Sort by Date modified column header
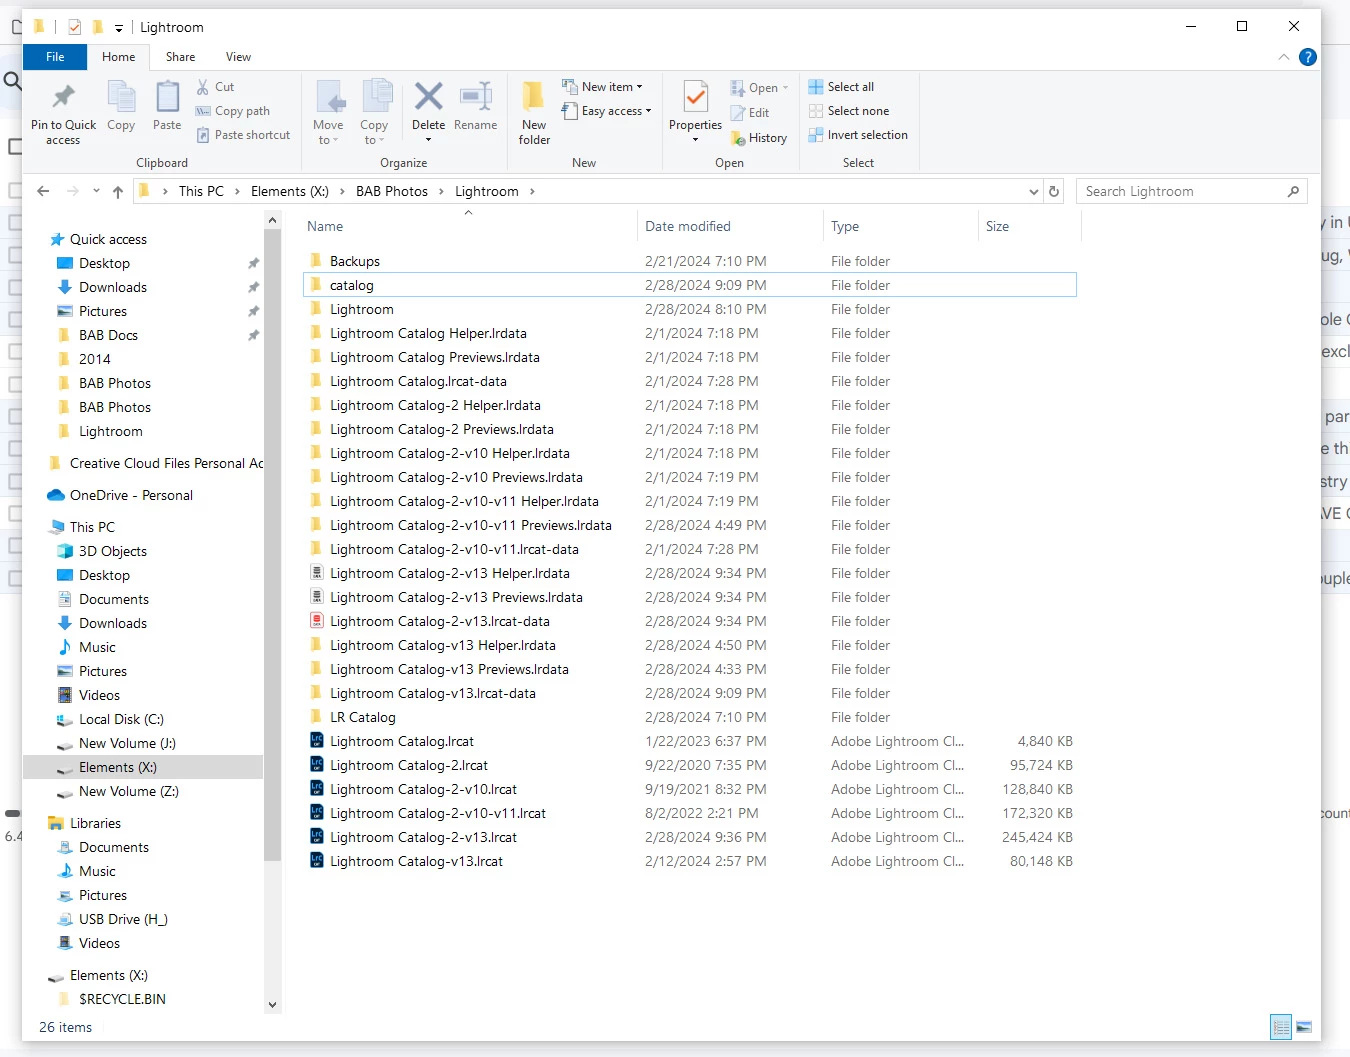 click(x=688, y=226)
